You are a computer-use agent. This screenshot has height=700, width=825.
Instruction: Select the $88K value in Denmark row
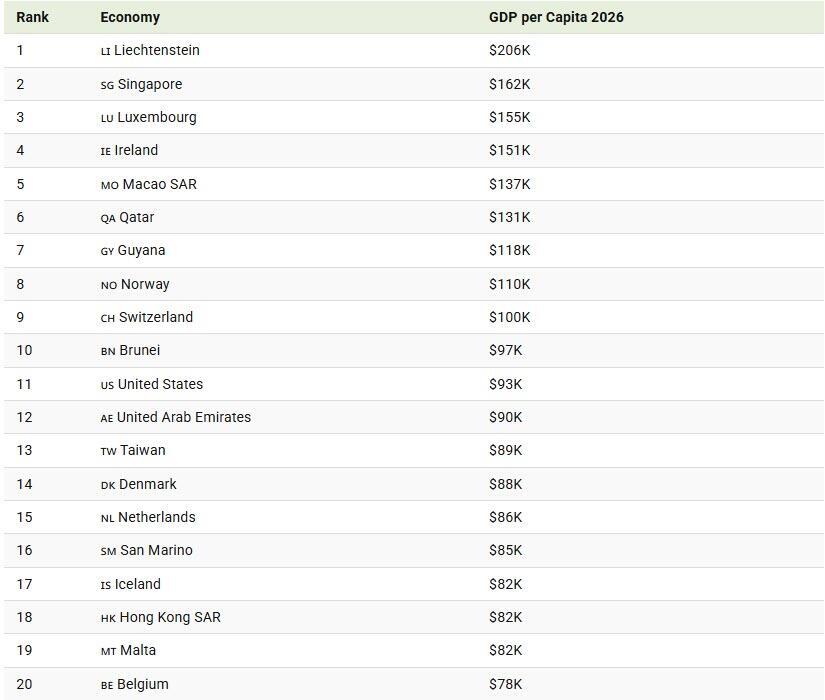click(505, 484)
